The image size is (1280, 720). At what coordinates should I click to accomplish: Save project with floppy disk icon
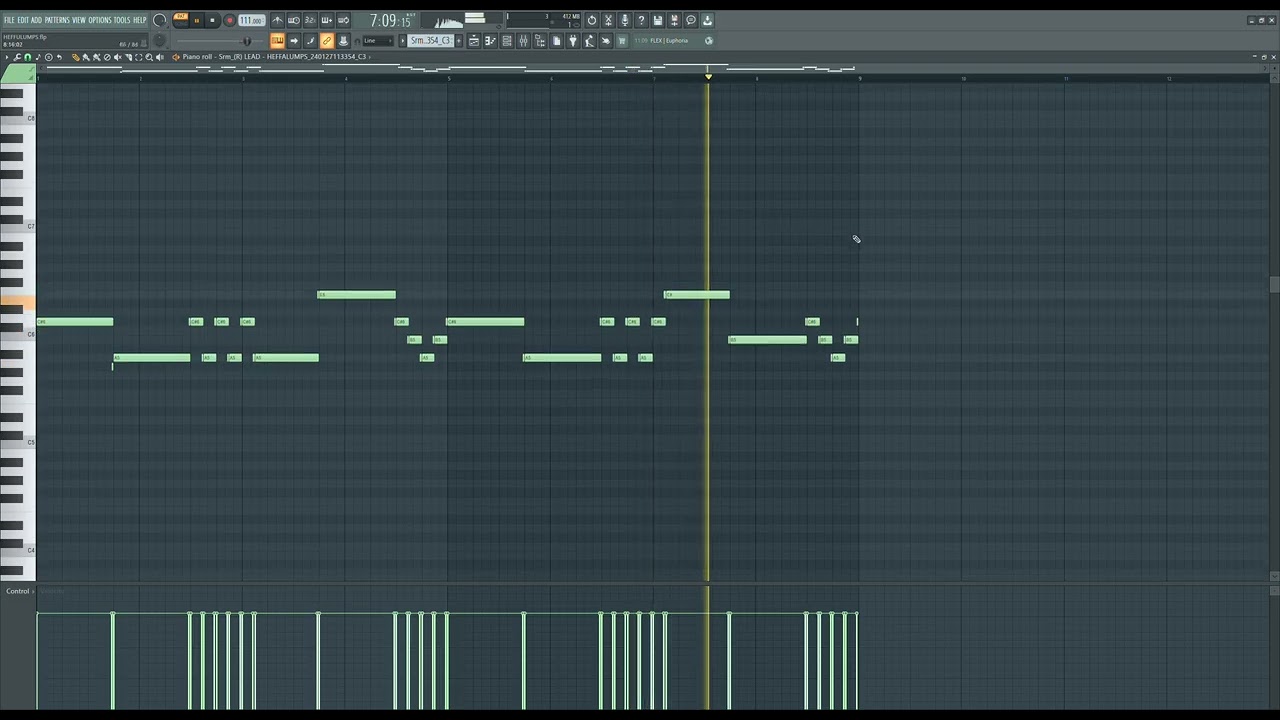(658, 21)
